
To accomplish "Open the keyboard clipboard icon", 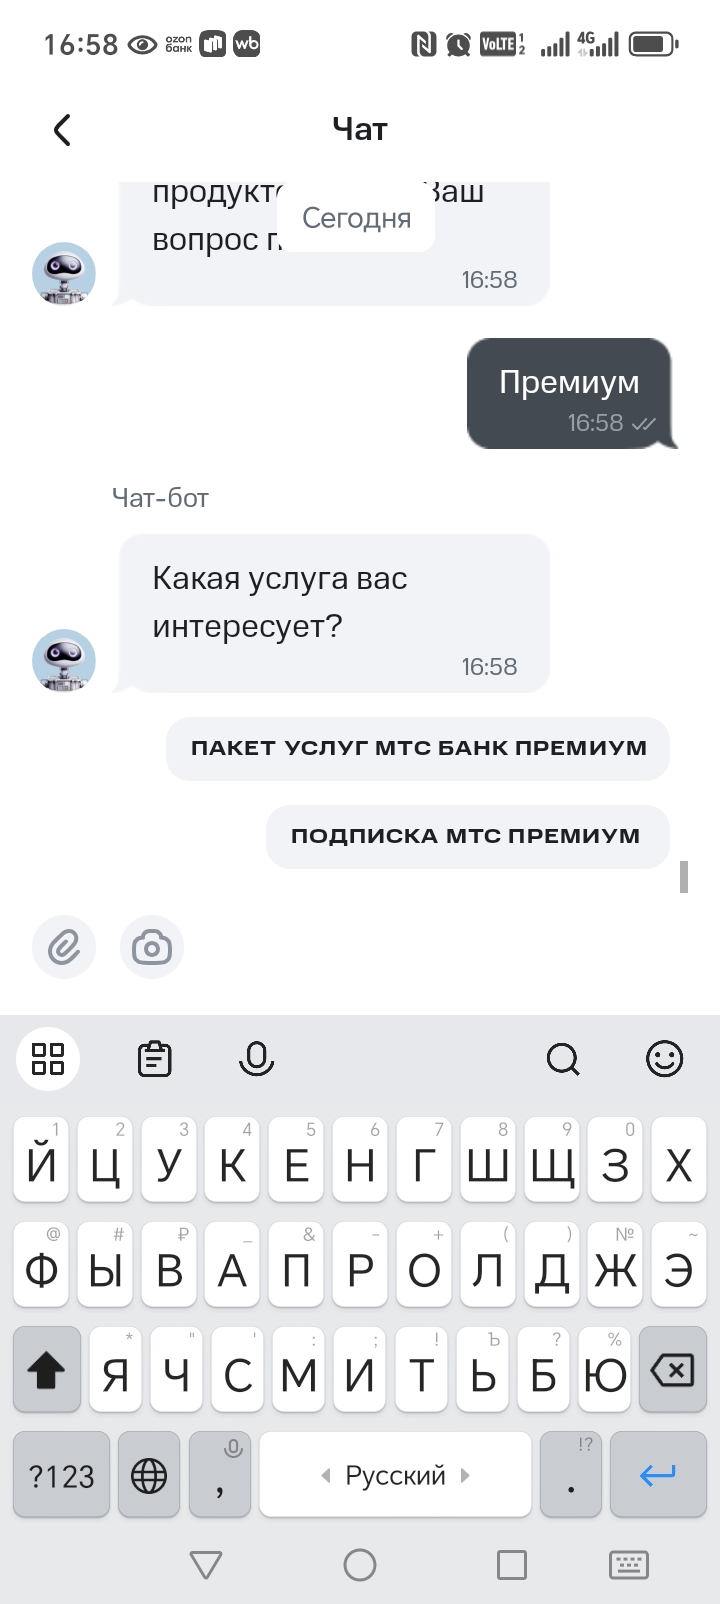I will (x=154, y=1058).
